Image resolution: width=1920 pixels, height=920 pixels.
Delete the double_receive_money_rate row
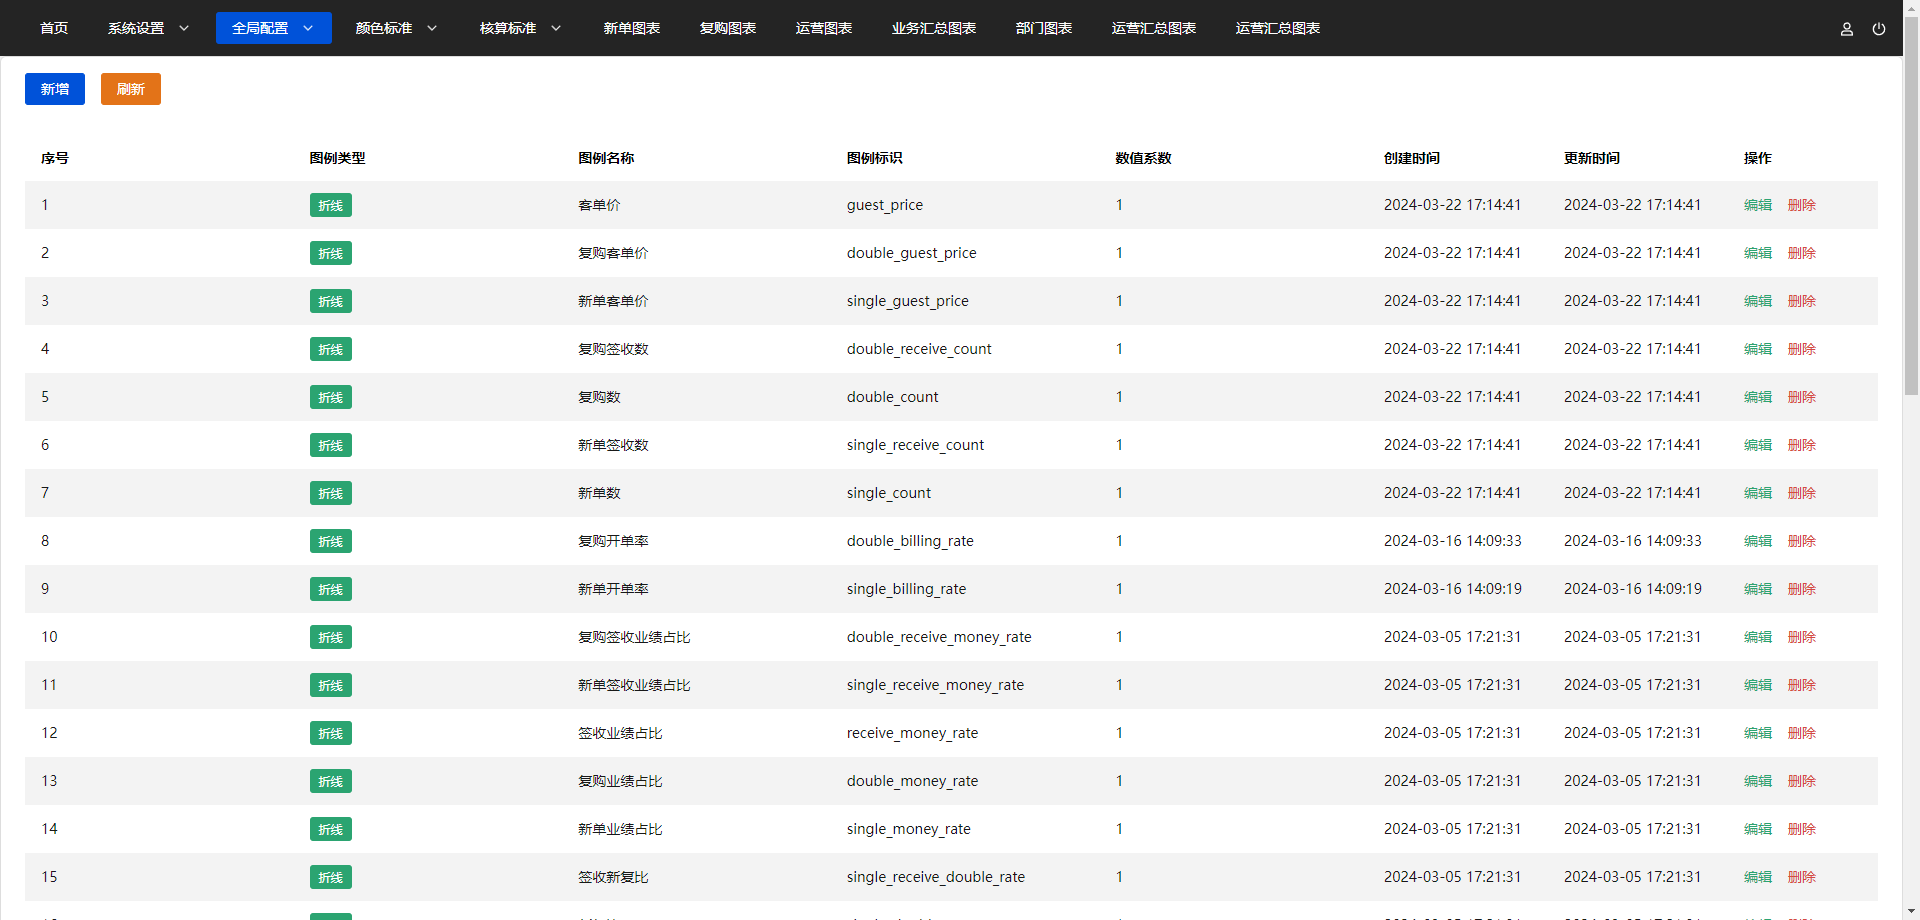click(x=1802, y=637)
